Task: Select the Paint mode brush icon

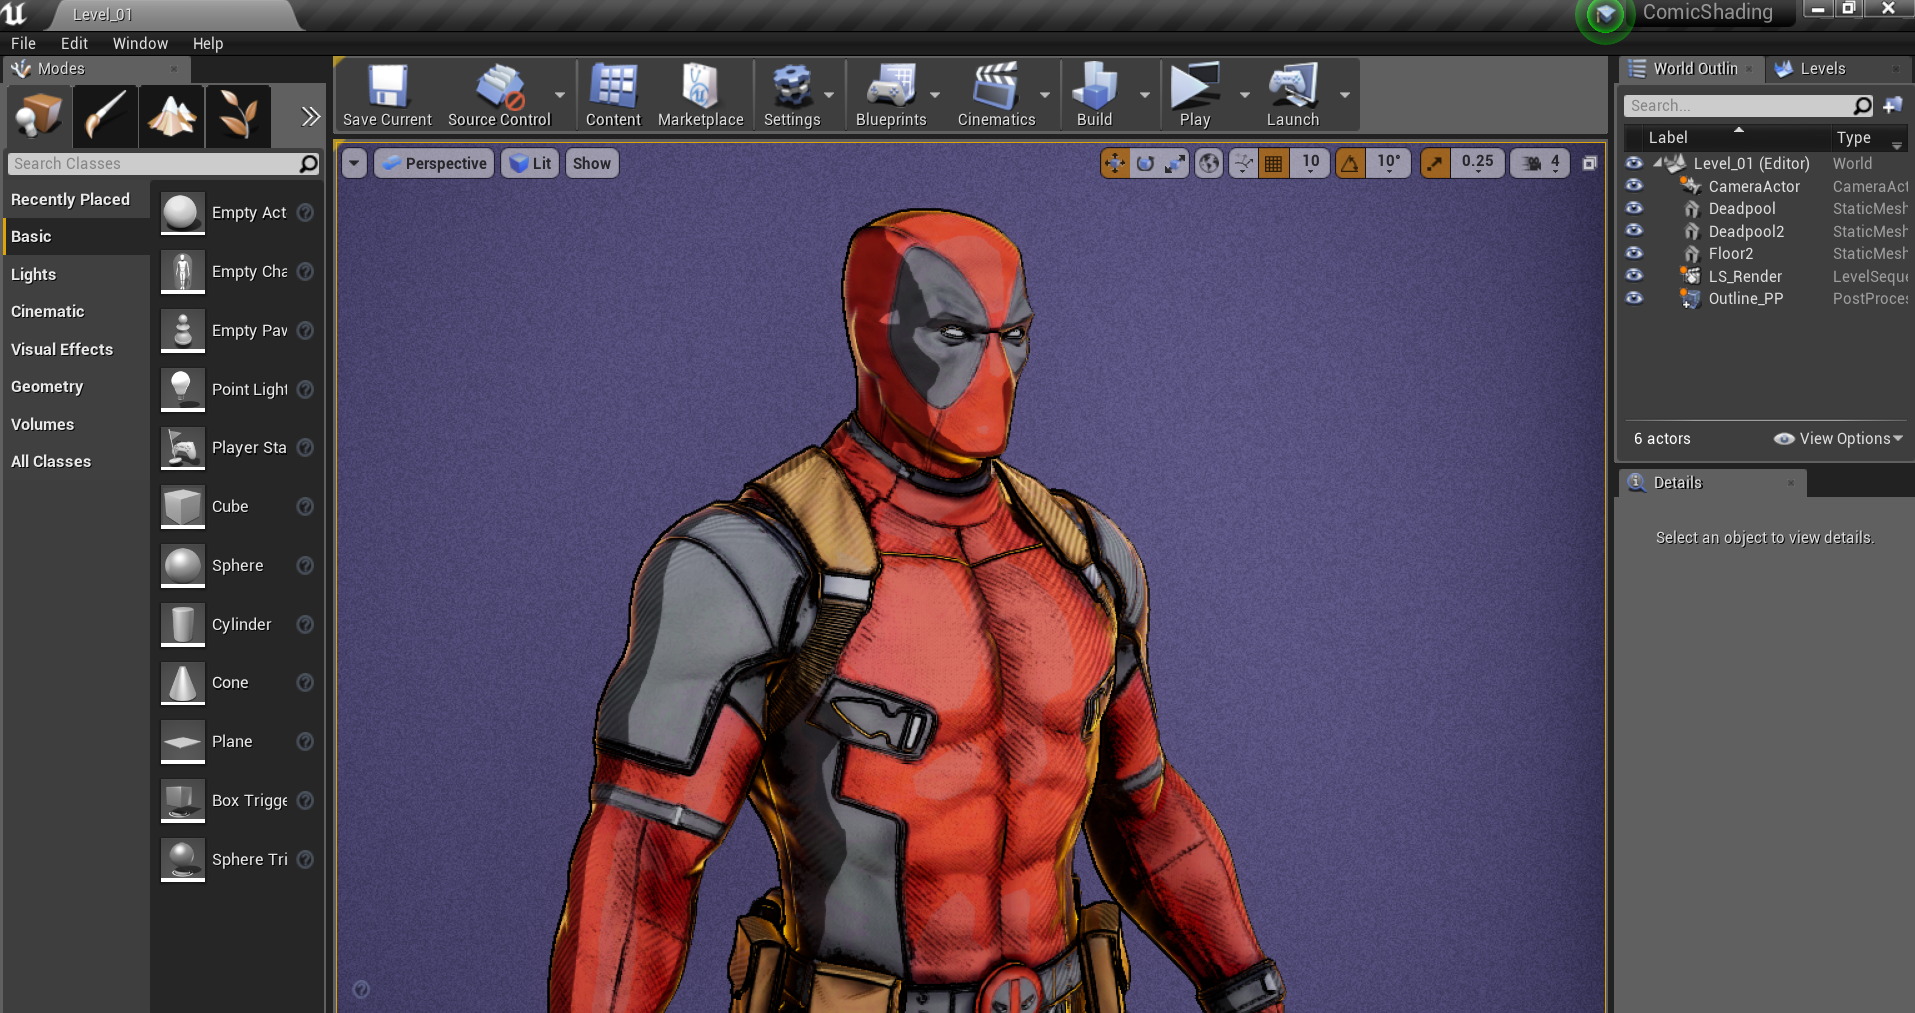Action: [x=105, y=116]
